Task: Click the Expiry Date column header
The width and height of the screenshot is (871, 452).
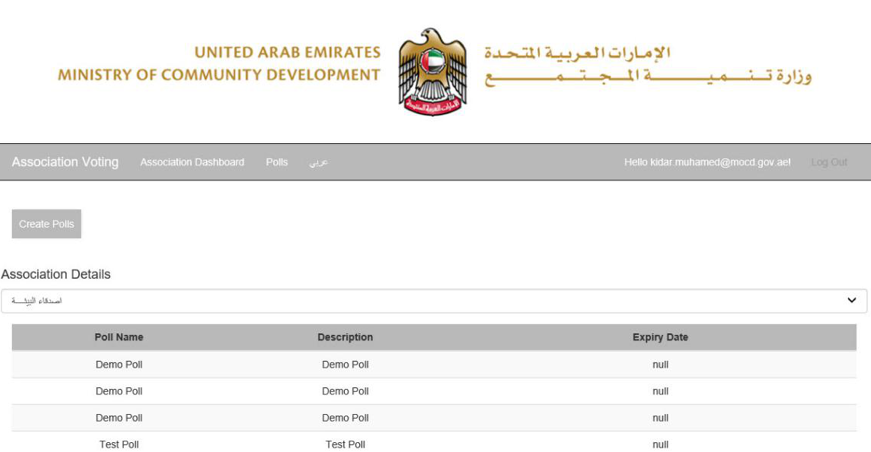Action: tap(660, 337)
